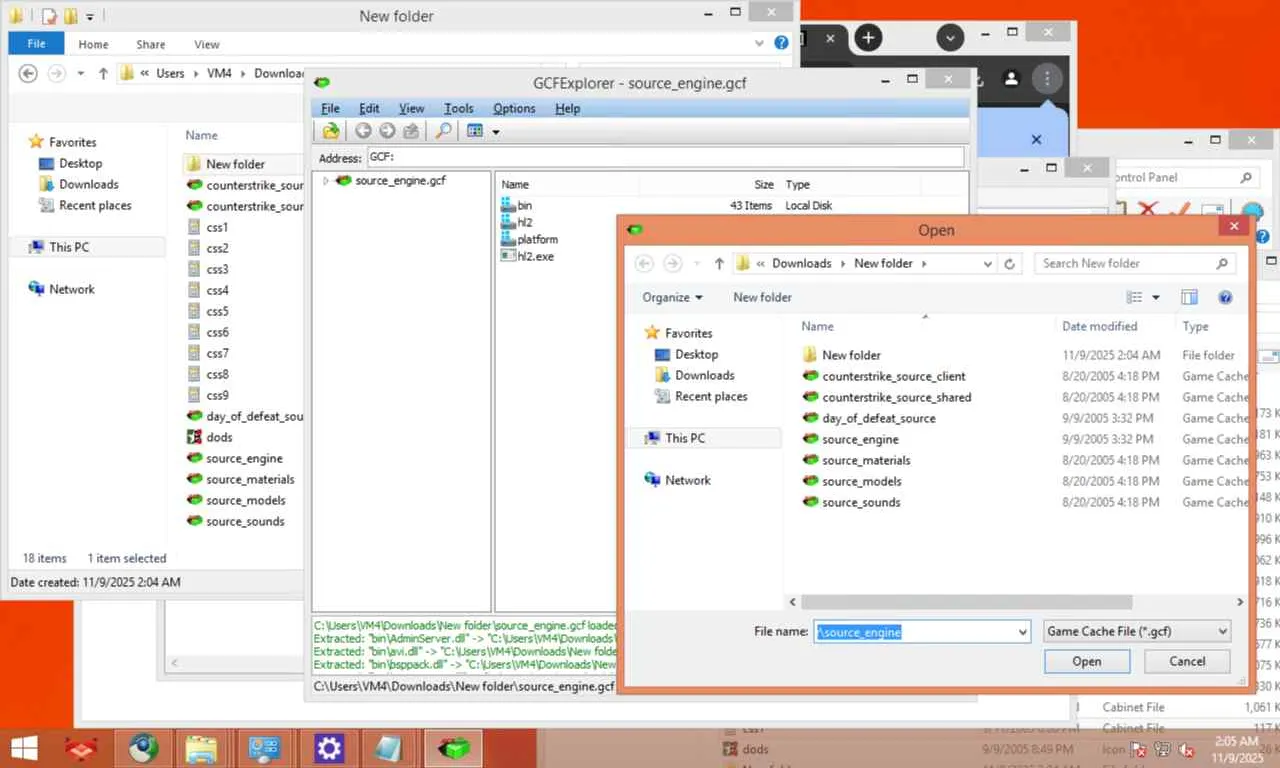
Task: Click the GCFExplorer green icon on the taskbar
Action: click(452, 748)
